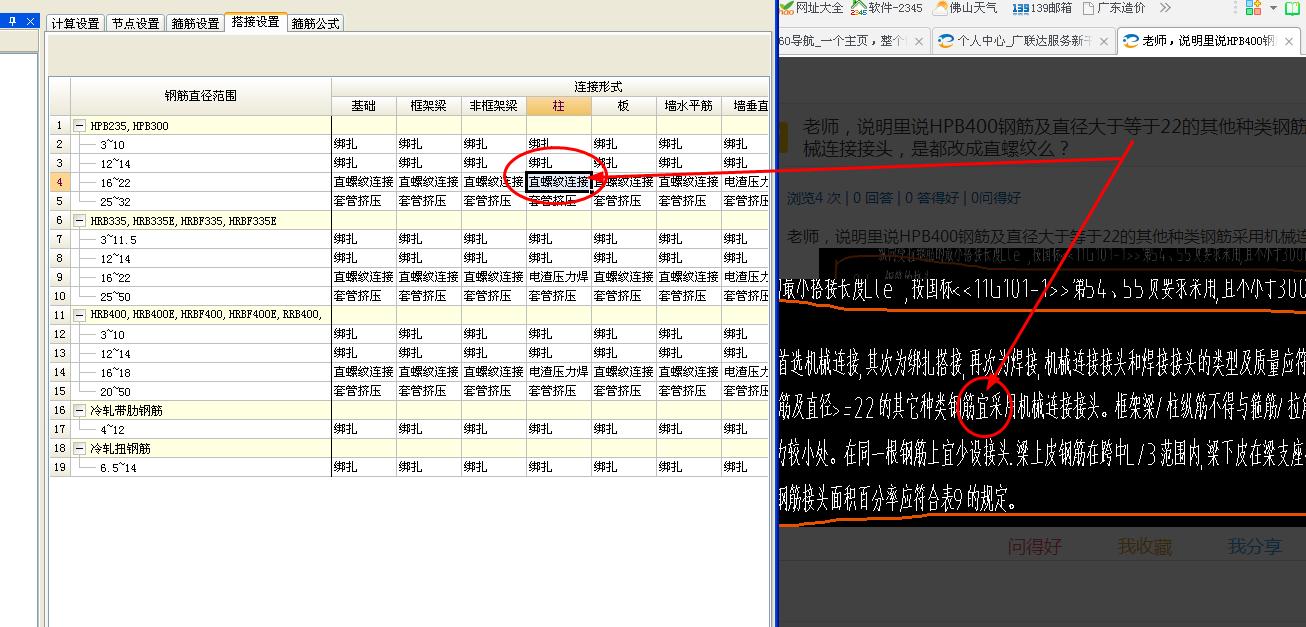Select row 7 diameter range 3~11.5
The height and width of the screenshot is (627, 1306).
201,239
